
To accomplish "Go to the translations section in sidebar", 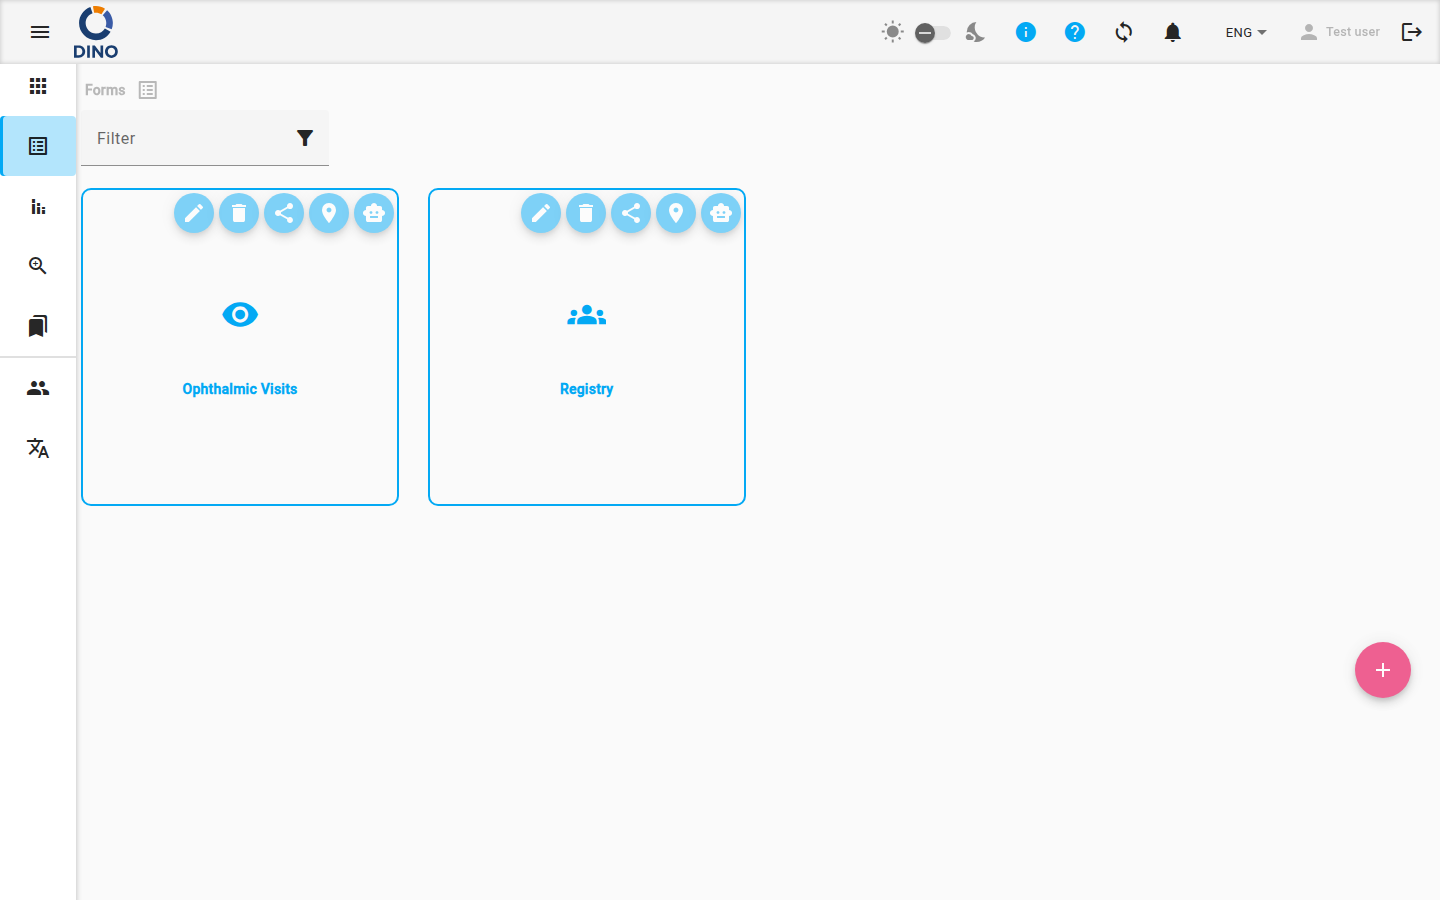I will (38, 448).
